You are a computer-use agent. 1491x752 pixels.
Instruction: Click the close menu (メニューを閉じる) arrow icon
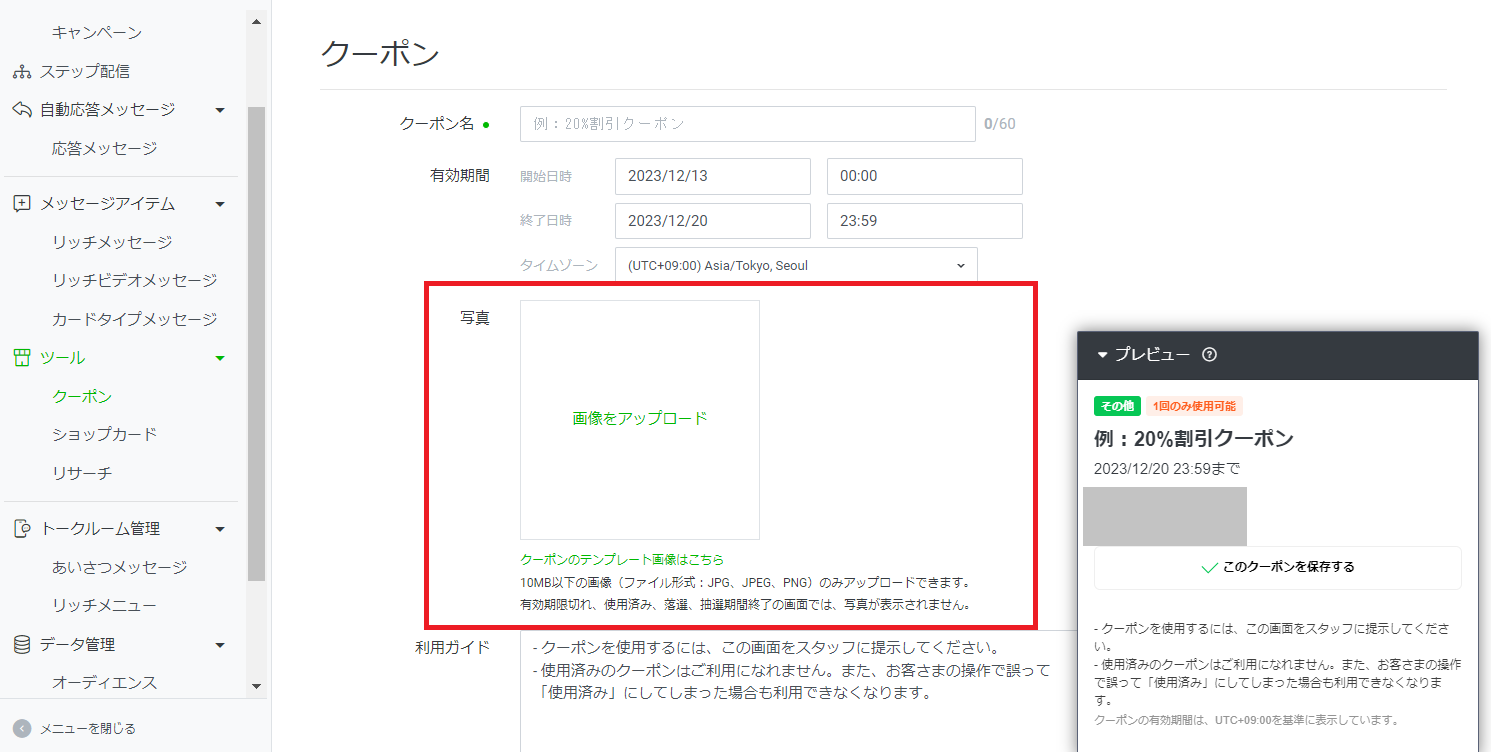click(x=22, y=728)
